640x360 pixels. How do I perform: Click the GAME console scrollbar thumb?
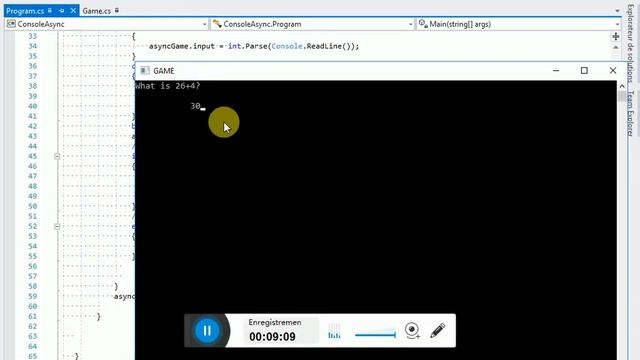click(622, 96)
